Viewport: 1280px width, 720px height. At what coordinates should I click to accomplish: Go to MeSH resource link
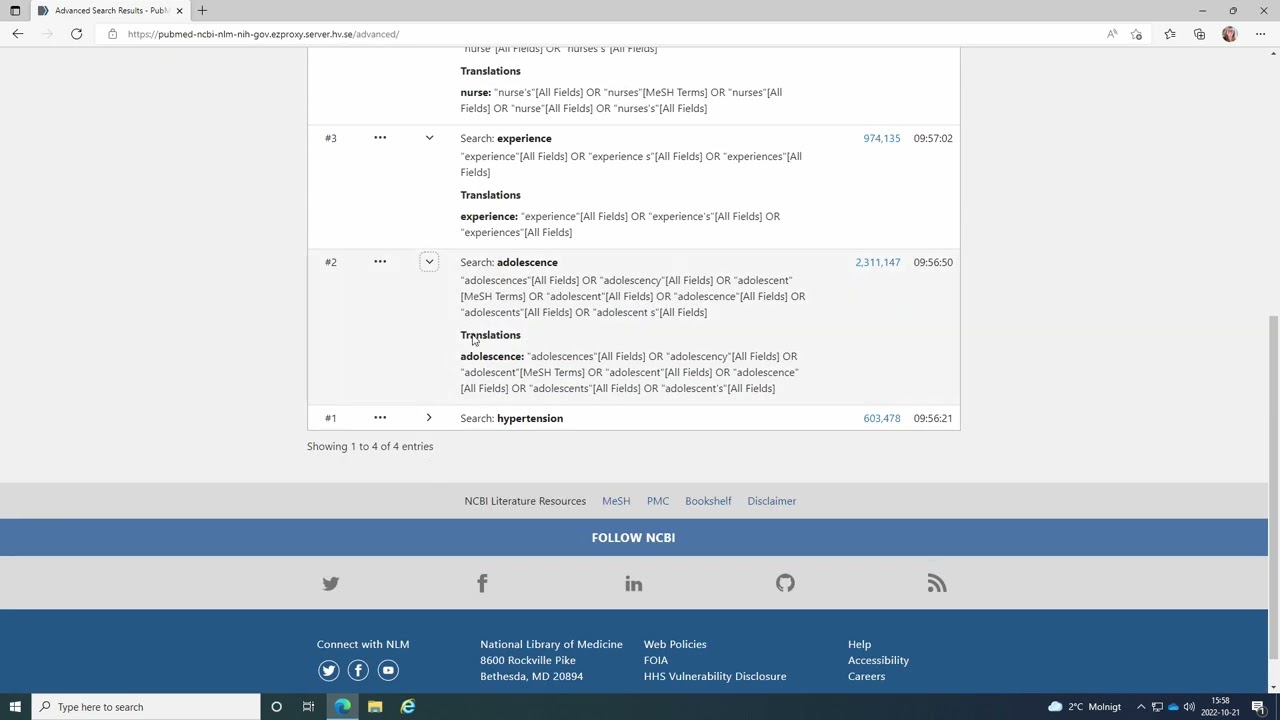pos(616,501)
